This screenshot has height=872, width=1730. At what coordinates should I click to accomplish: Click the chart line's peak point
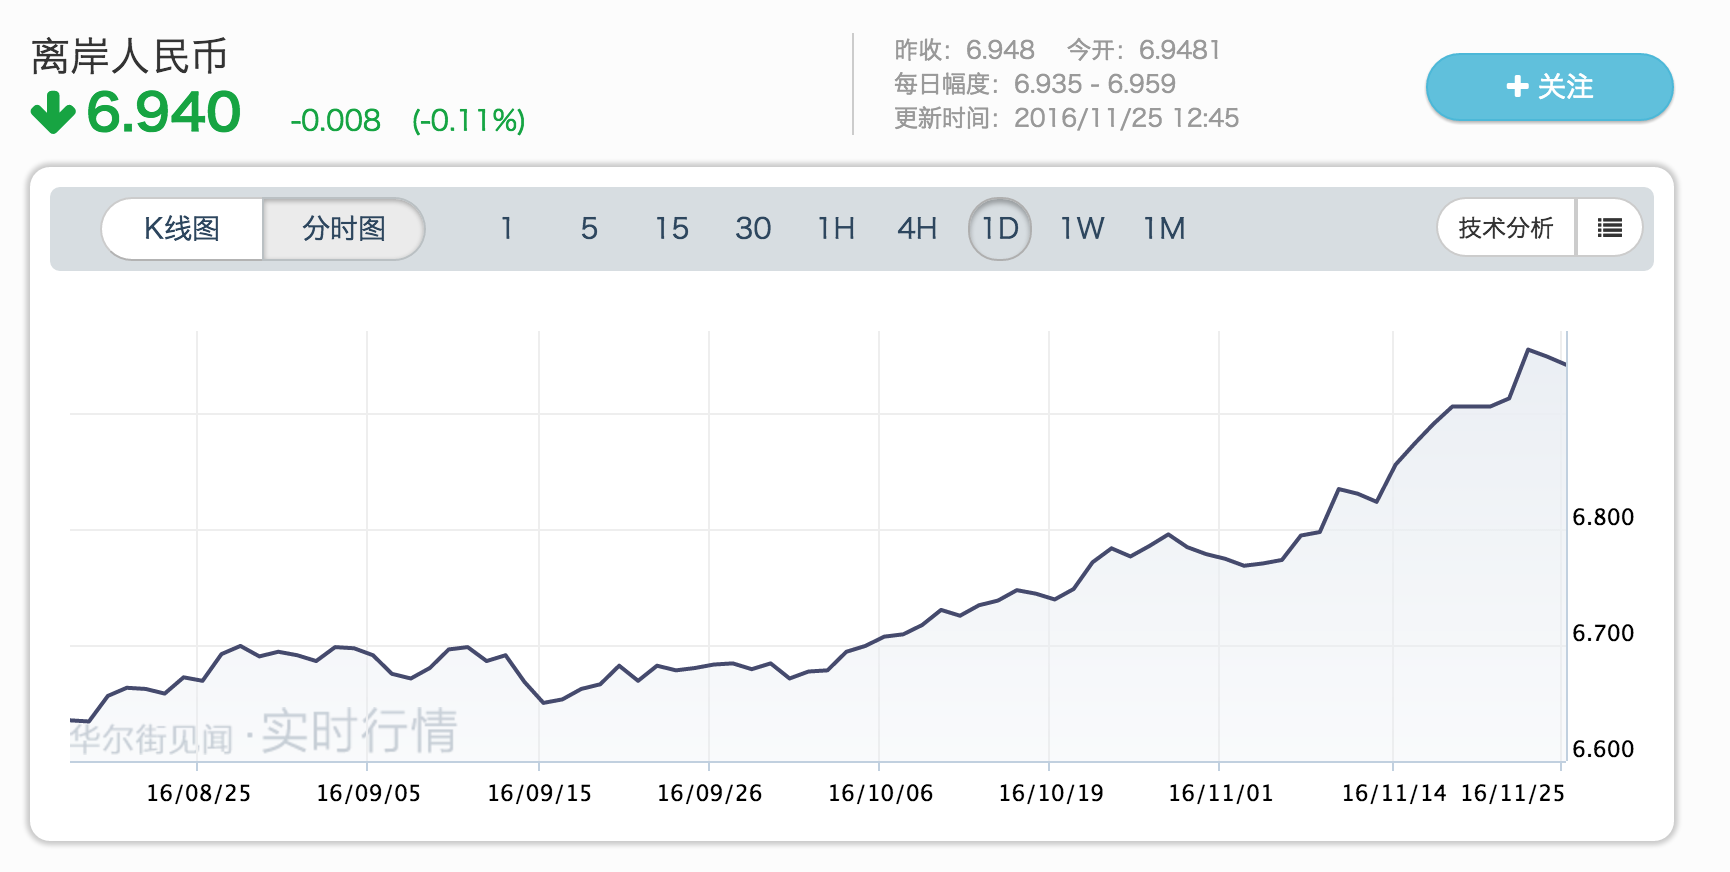click(1528, 349)
